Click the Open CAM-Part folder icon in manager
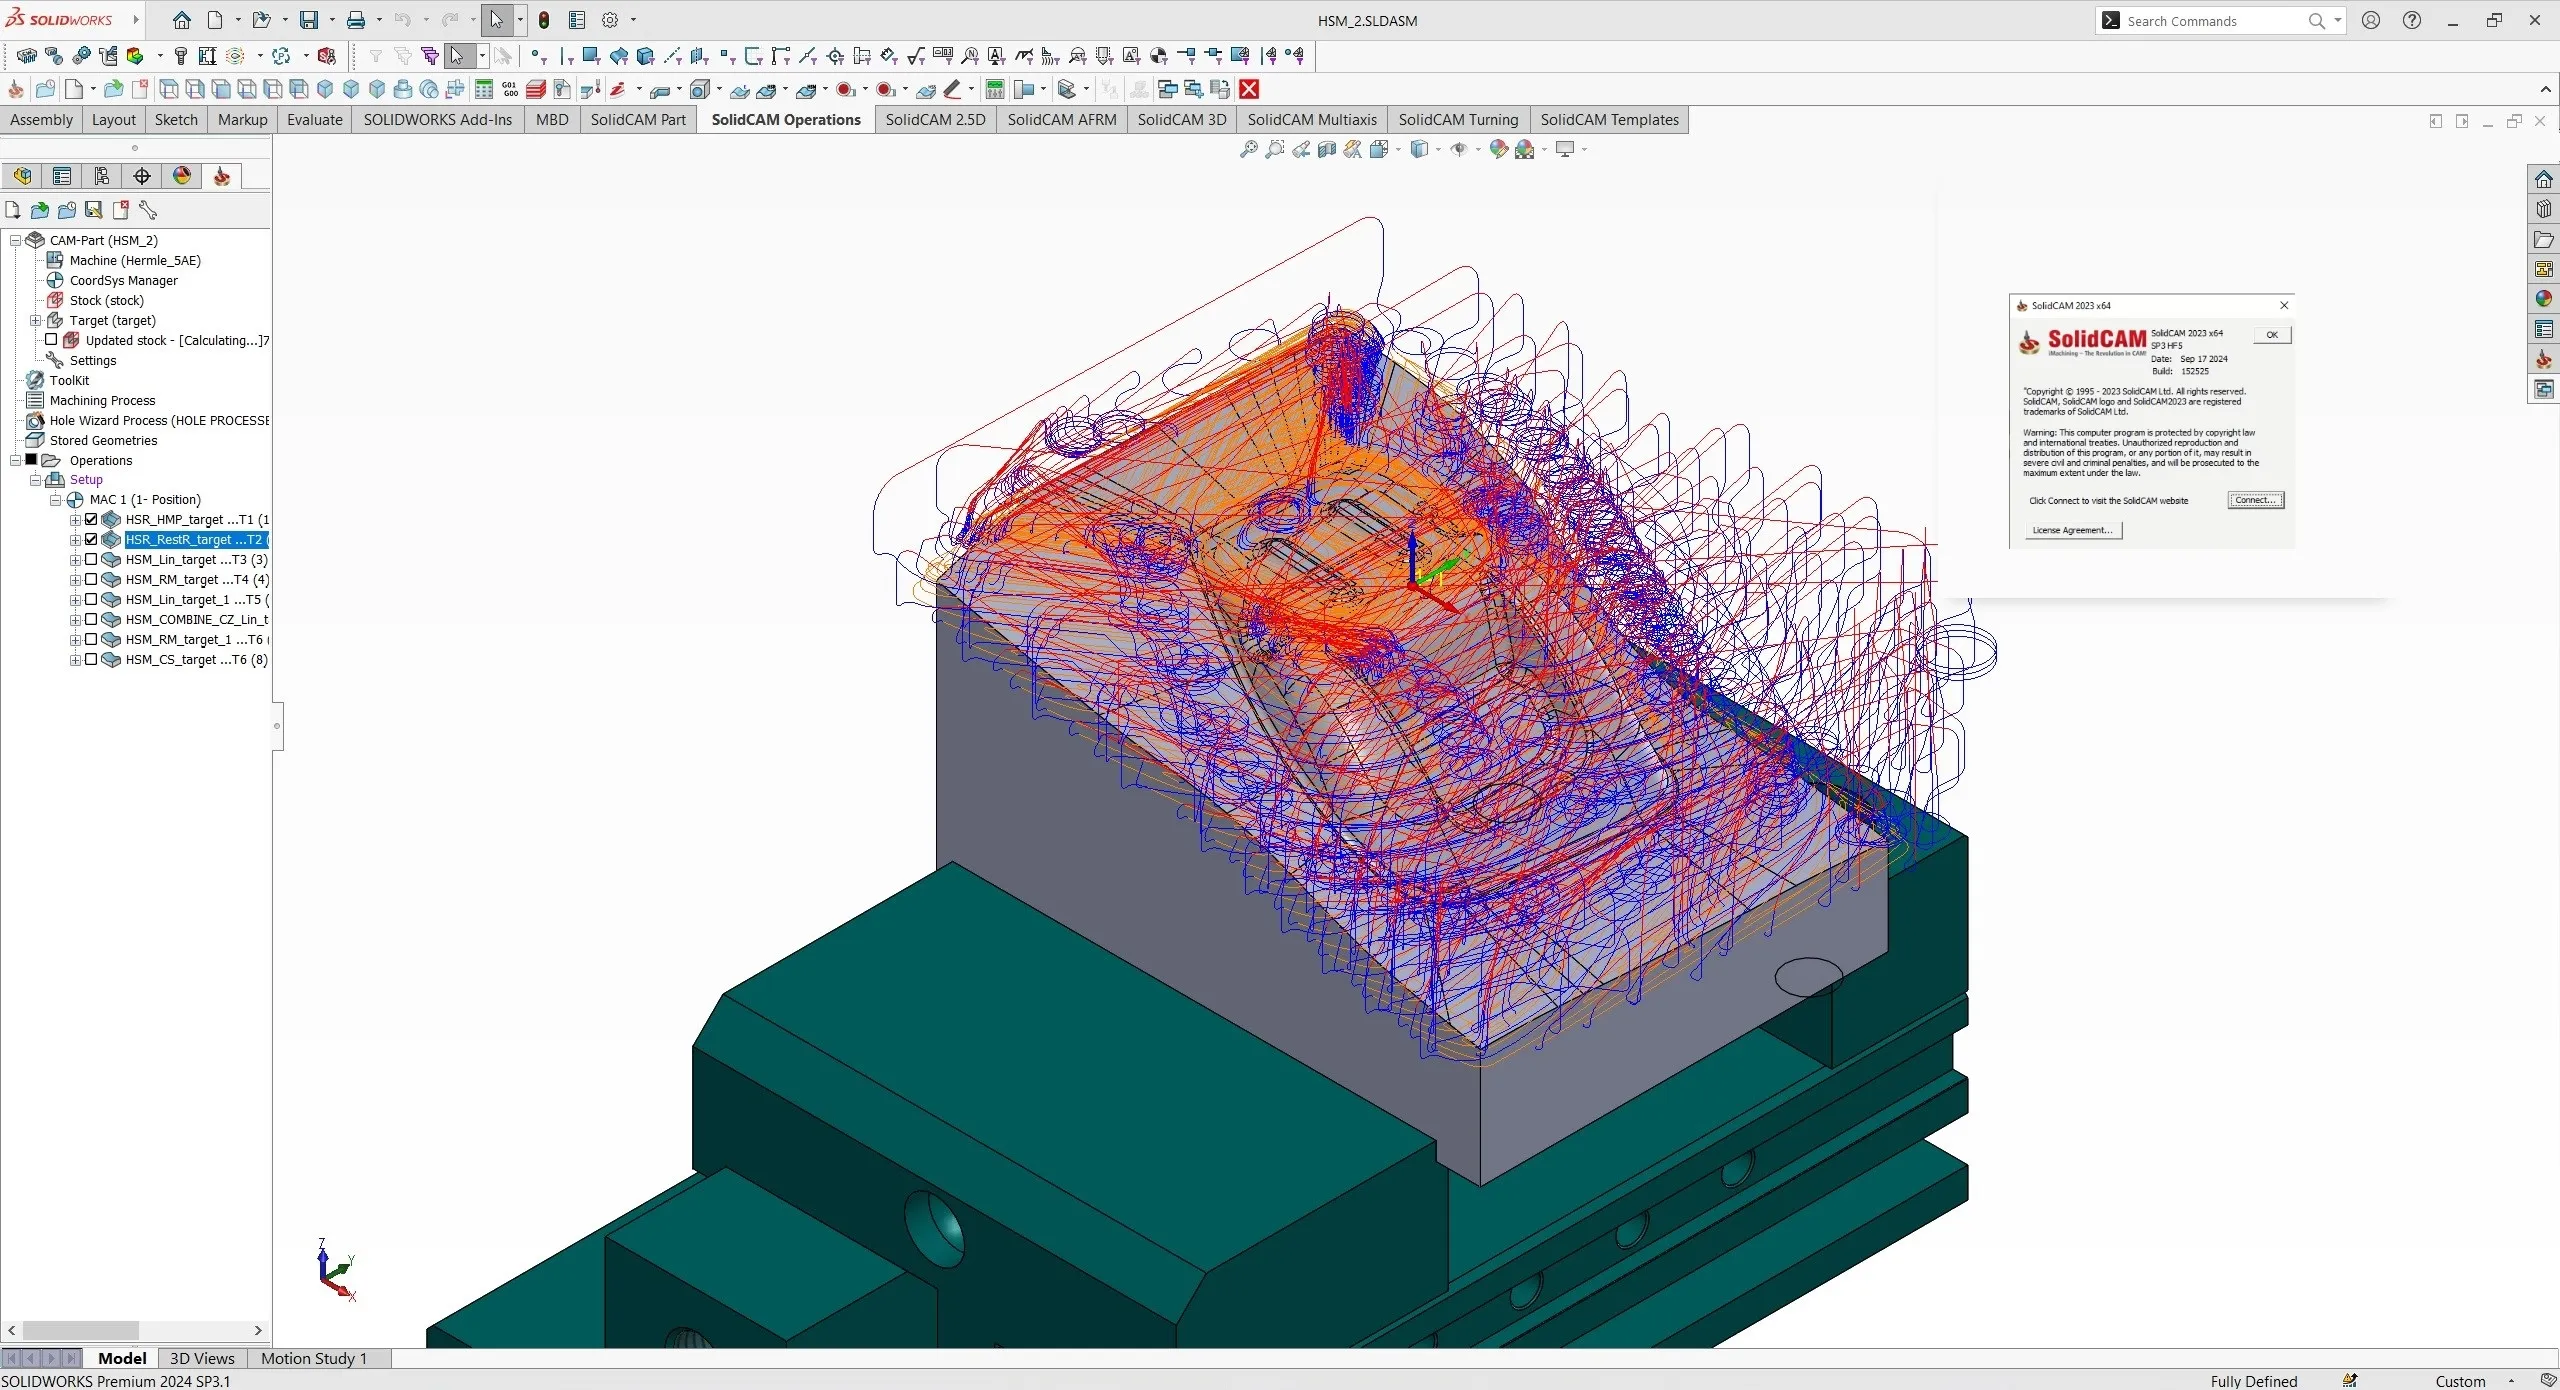This screenshot has height=1390, width=2560. pyautogui.click(x=40, y=210)
